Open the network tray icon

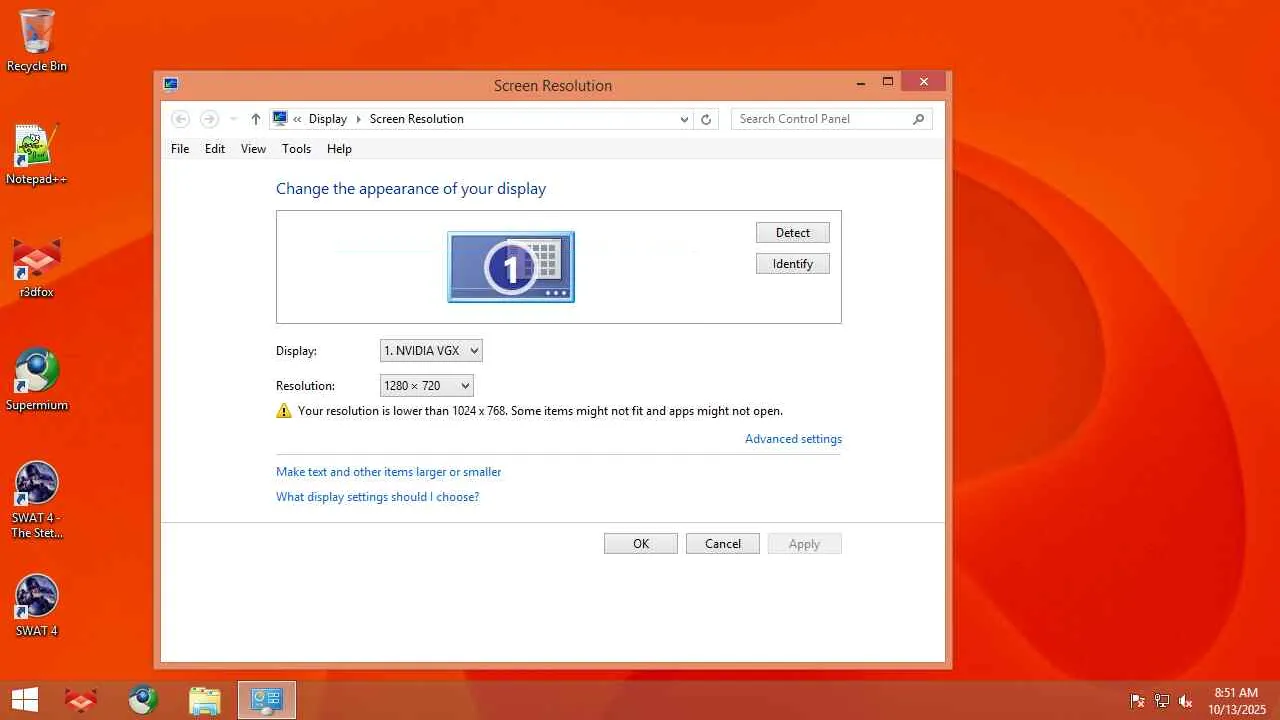tap(1162, 701)
